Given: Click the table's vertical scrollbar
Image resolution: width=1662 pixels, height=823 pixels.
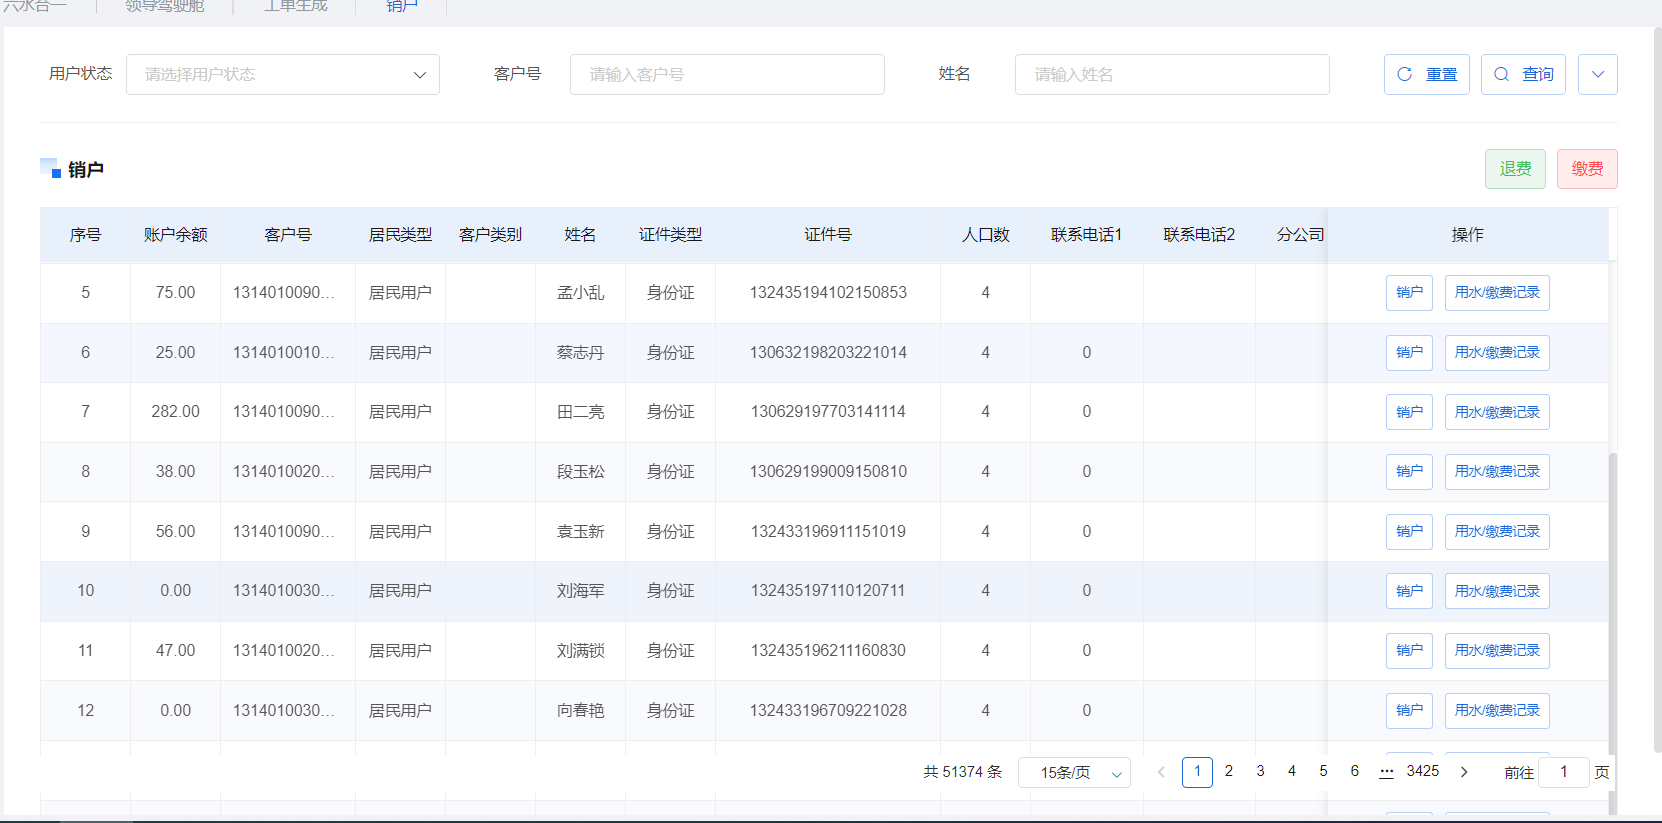Looking at the screenshot, I should click(1613, 635).
